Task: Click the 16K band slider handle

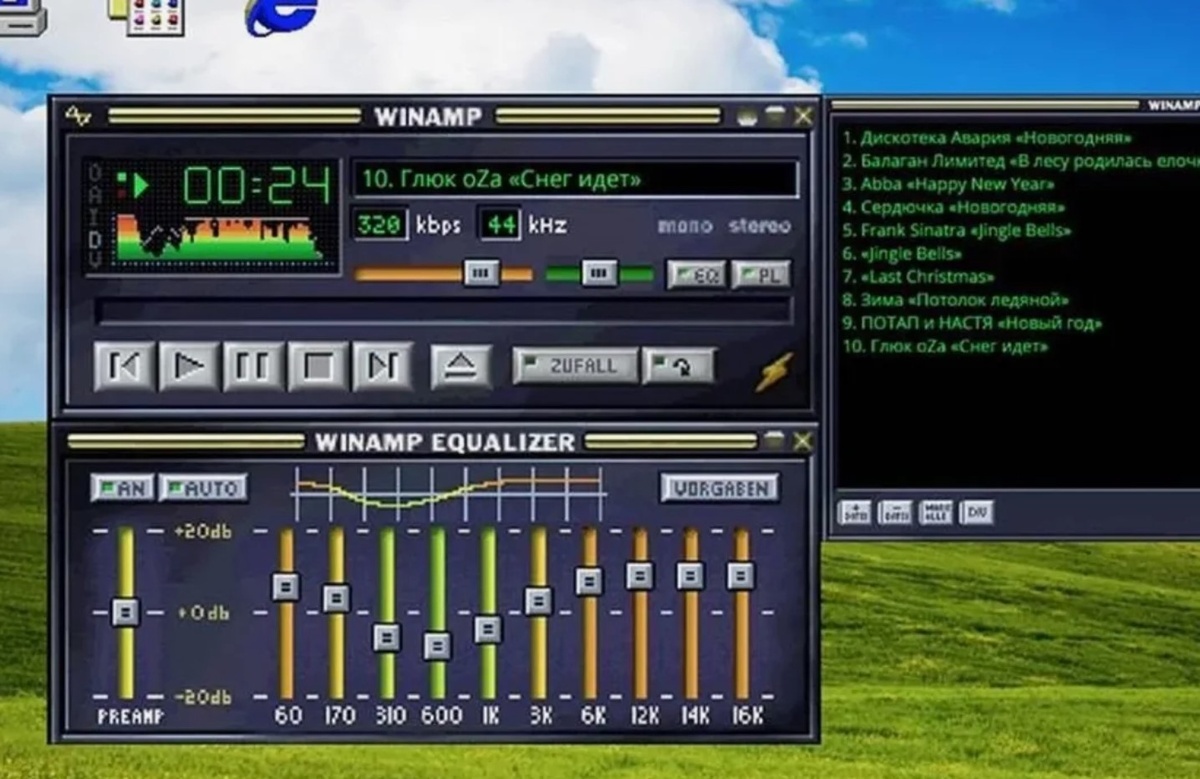Action: [x=741, y=576]
